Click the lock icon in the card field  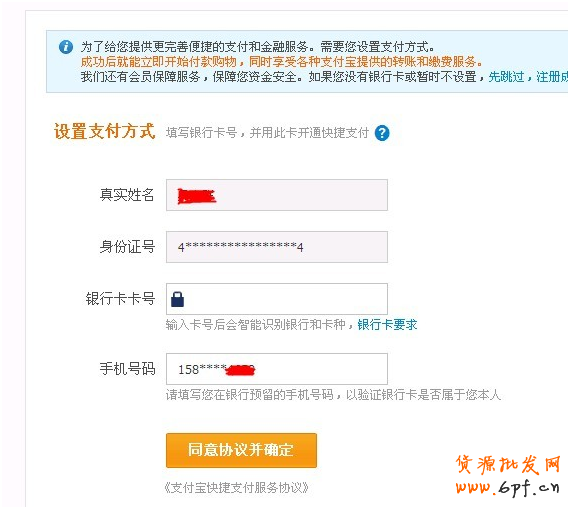(177, 299)
